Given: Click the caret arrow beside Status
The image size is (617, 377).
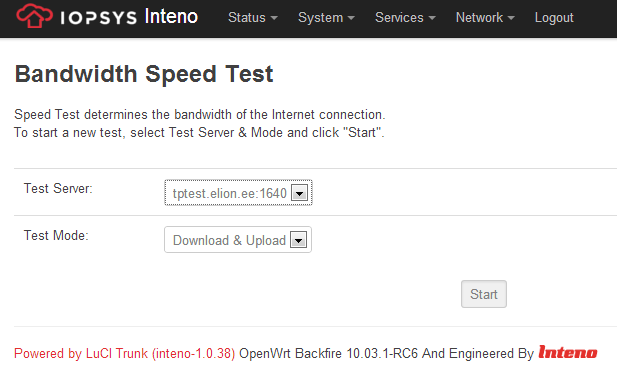Looking at the screenshot, I should point(274,18).
